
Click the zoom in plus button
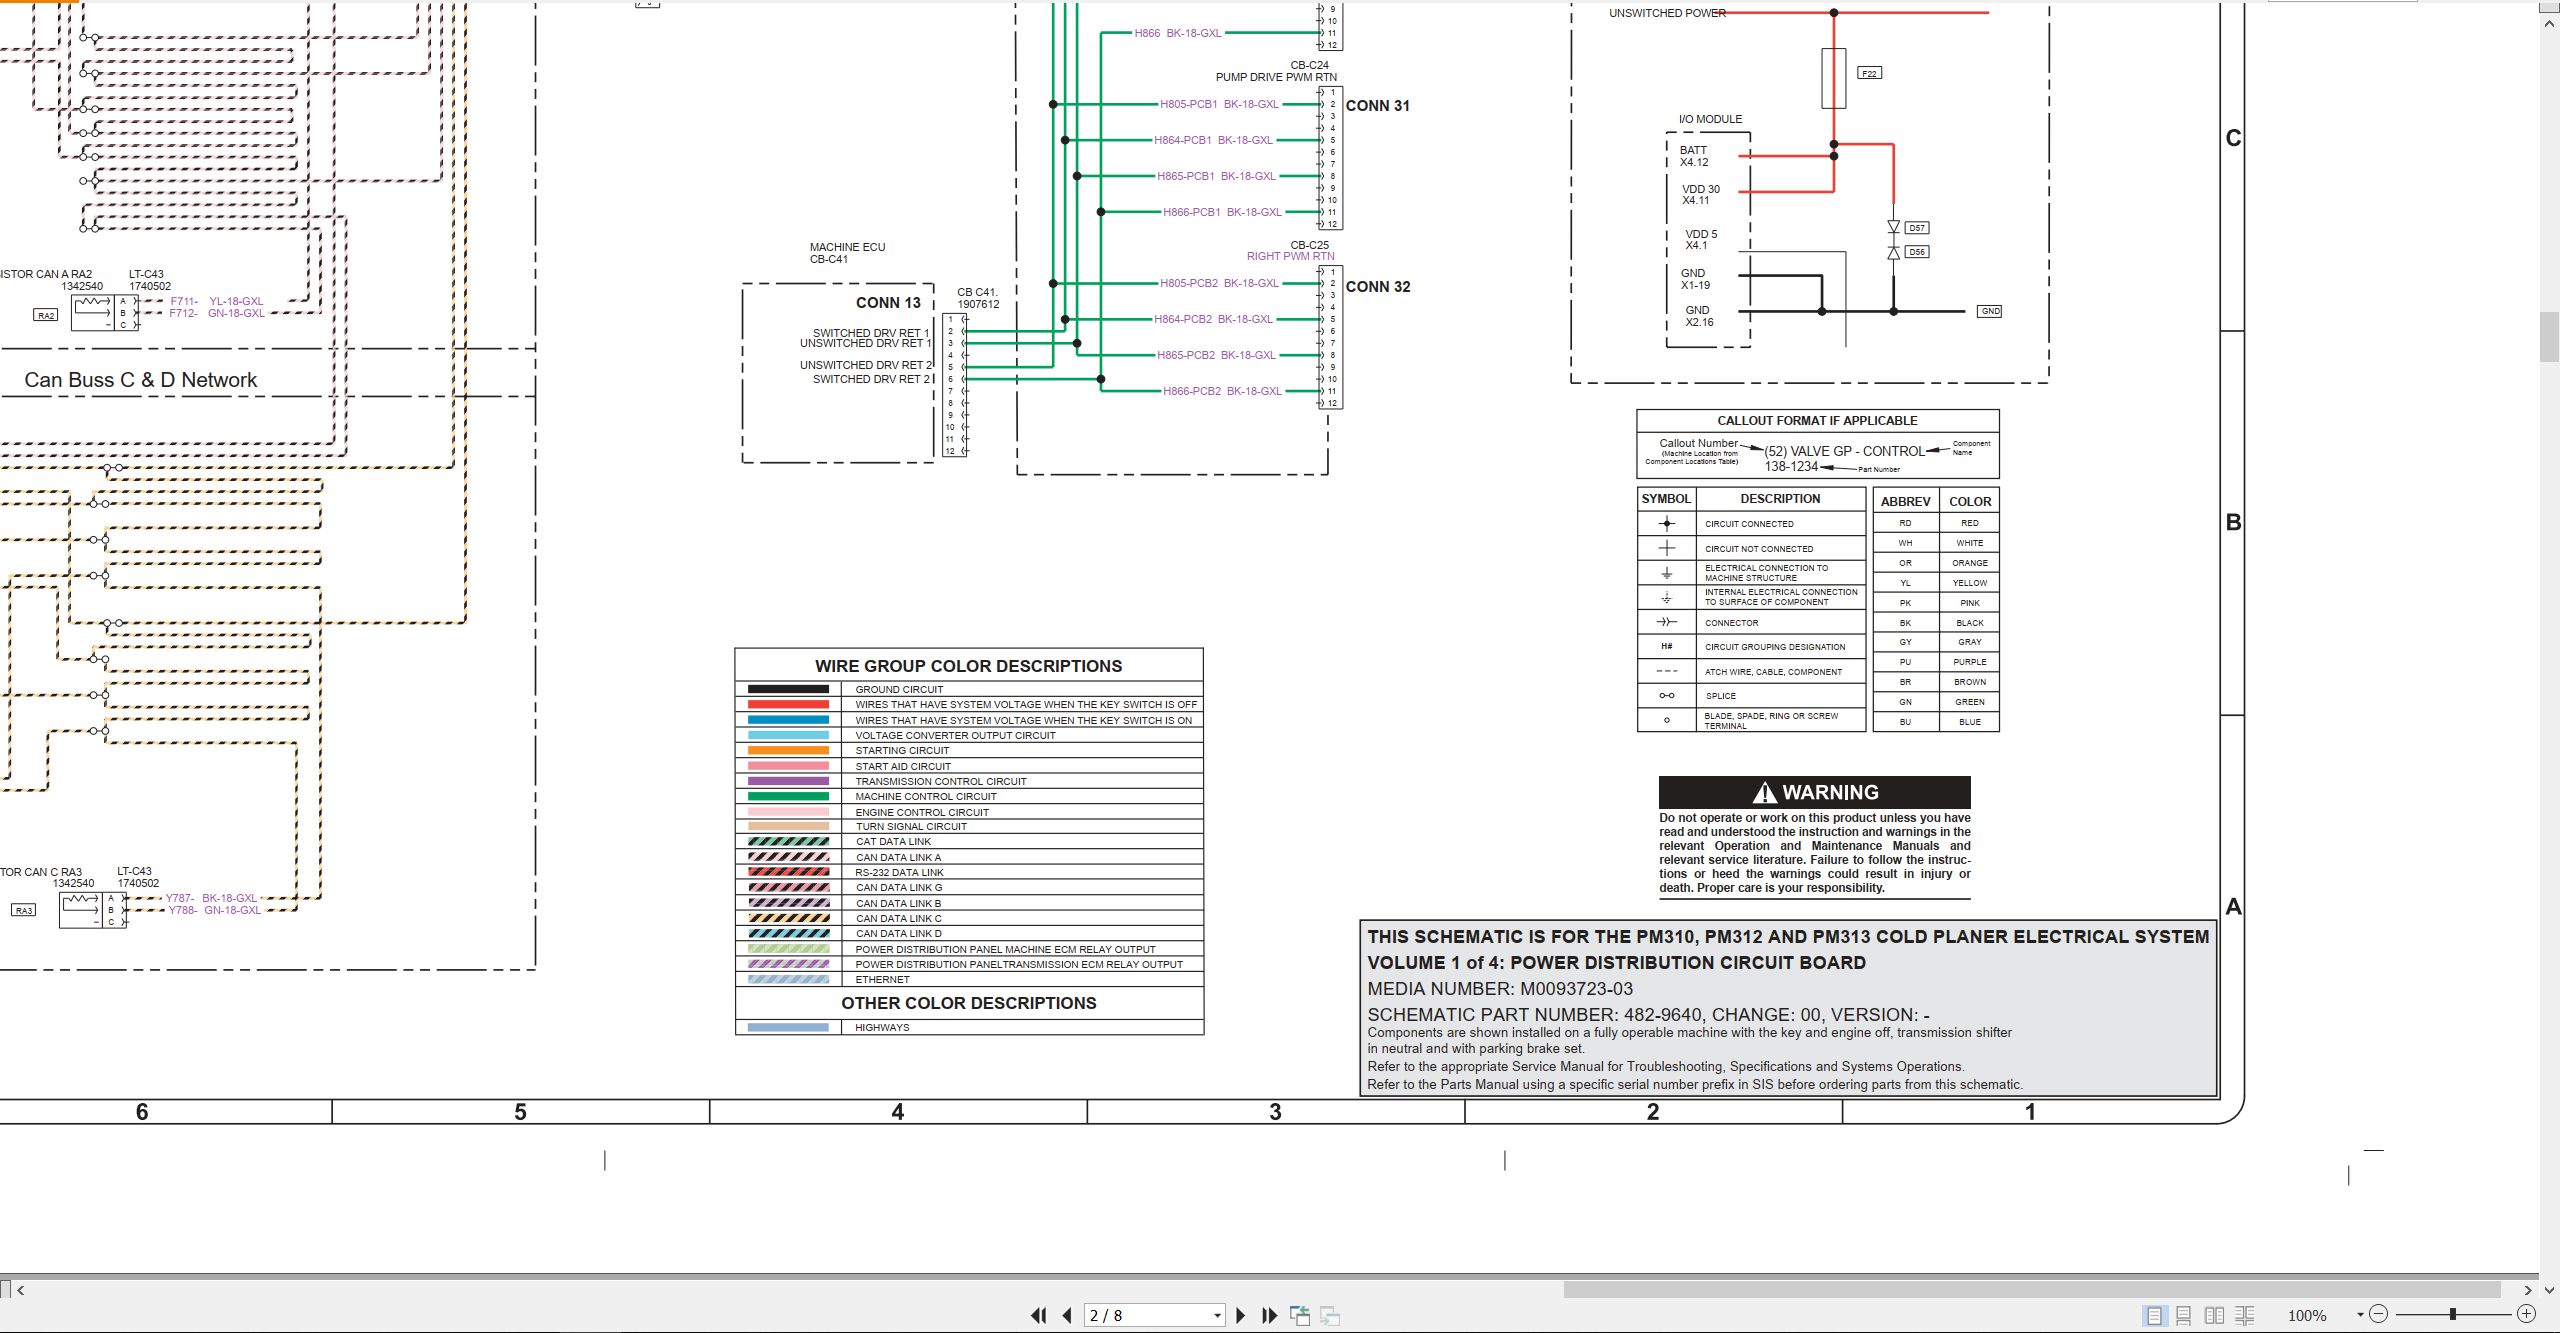(2527, 1314)
